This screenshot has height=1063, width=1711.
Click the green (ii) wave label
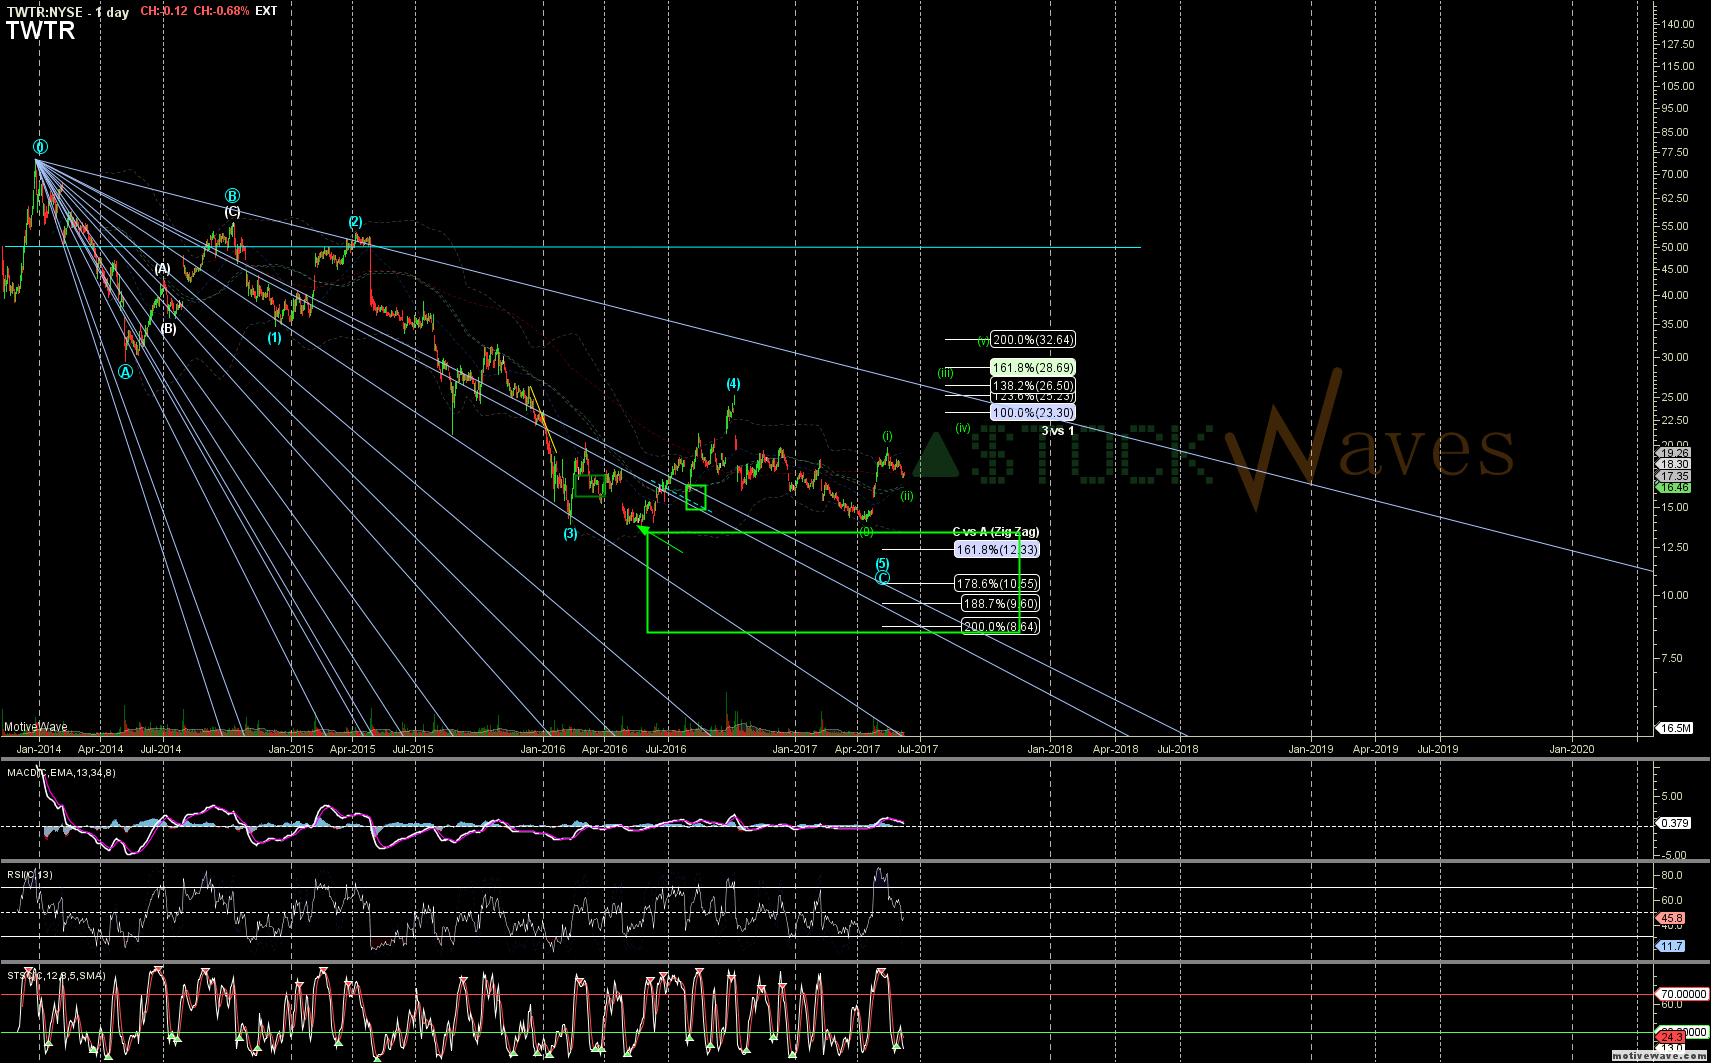906,496
